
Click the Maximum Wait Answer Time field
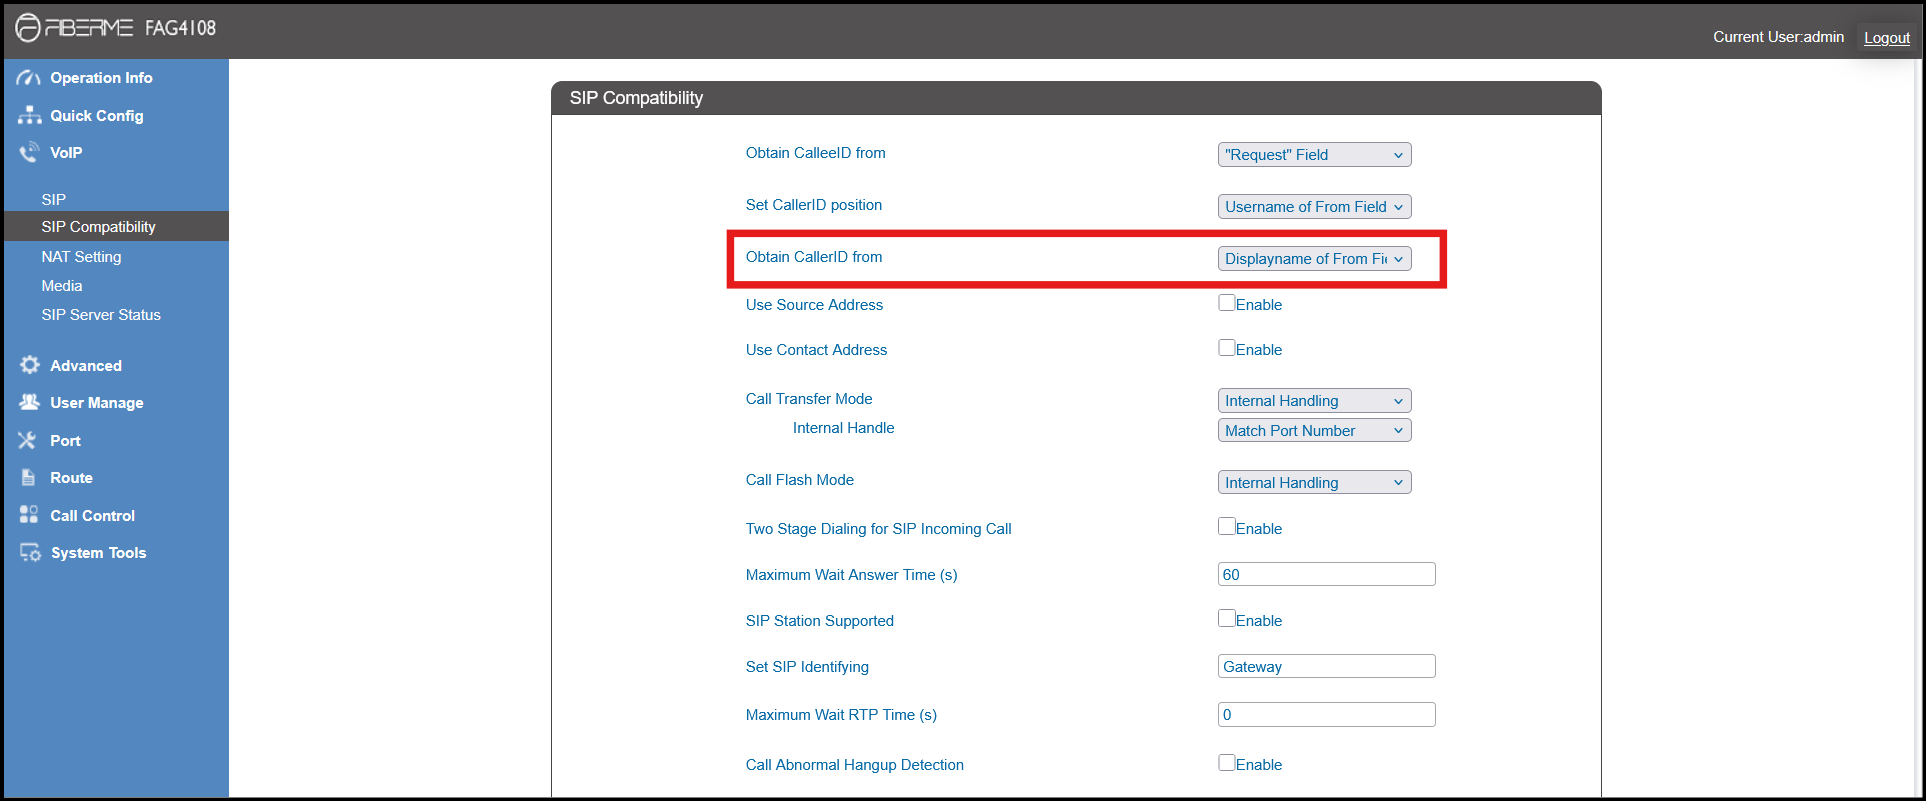tap(1326, 574)
